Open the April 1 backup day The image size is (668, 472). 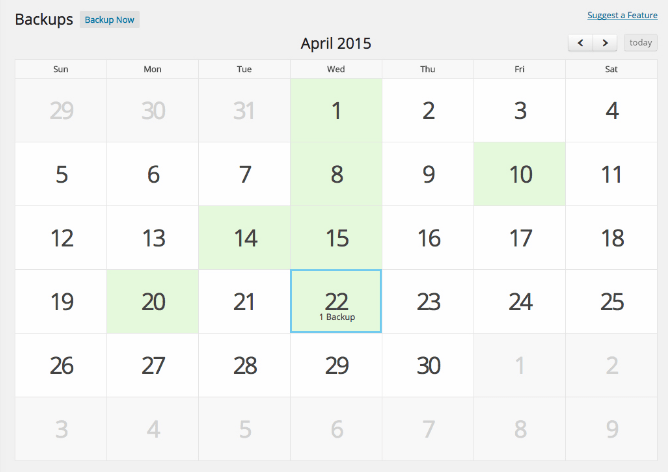337,111
